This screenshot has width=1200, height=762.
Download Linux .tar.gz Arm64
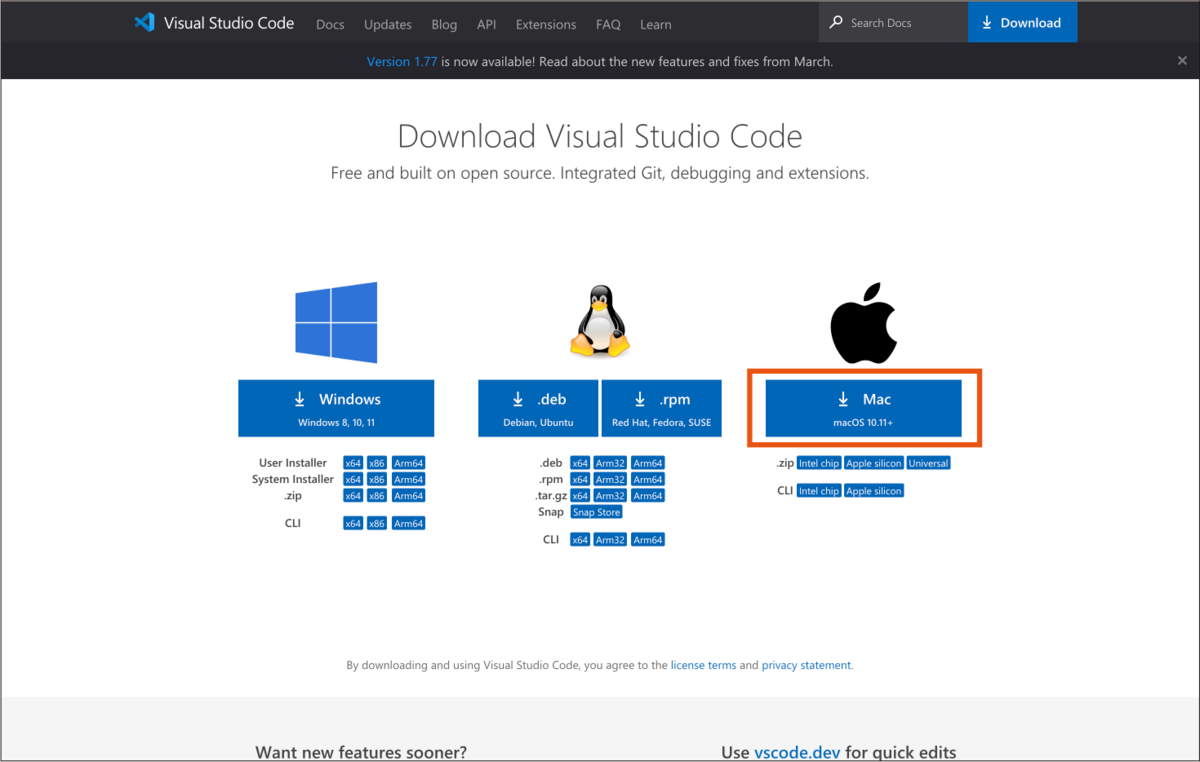tap(648, 496)
